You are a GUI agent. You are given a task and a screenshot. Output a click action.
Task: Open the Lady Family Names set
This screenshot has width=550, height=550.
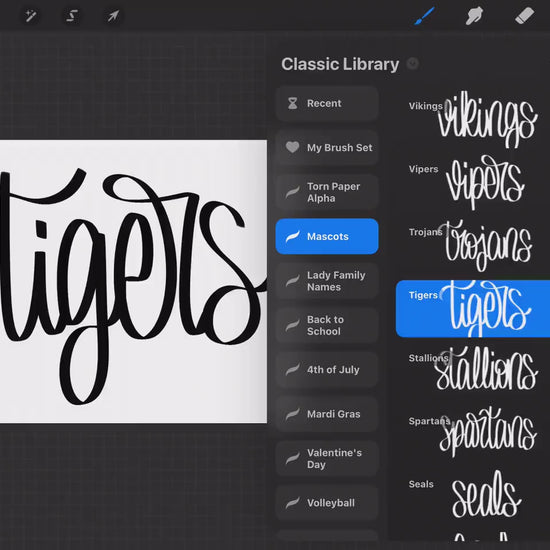point(327,281)
